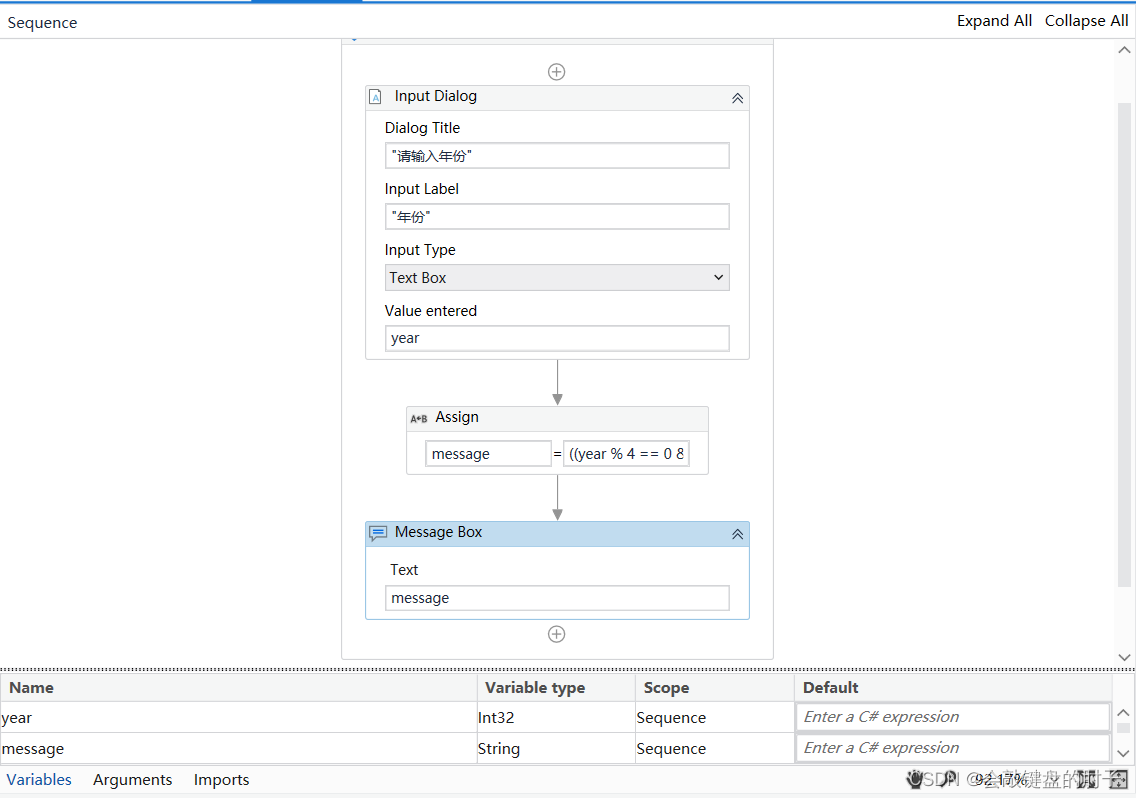
Task: Select the pan hand icon in the status bar
Action: pyautogui.click(x=915, y=779)
